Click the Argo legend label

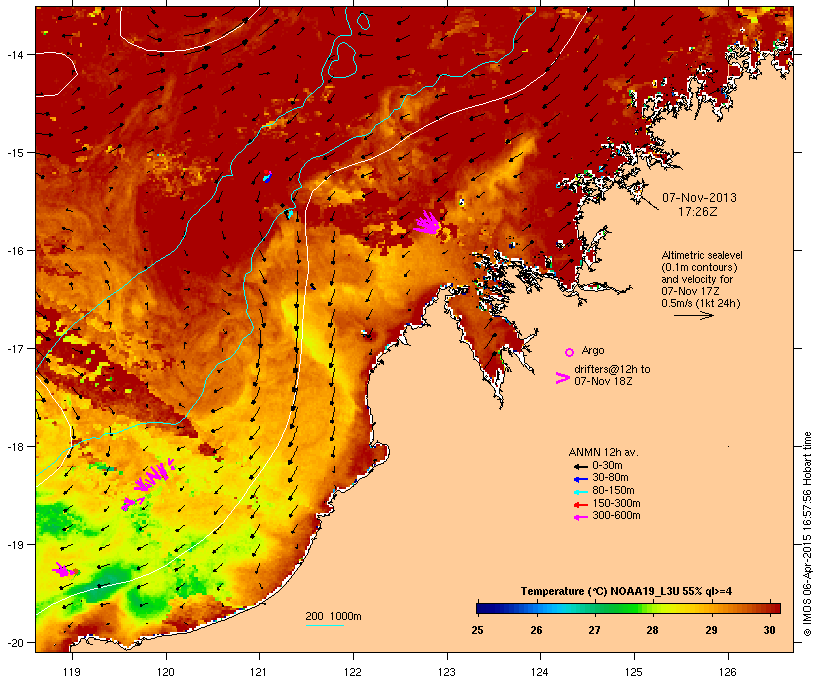(x=593, y=350)
